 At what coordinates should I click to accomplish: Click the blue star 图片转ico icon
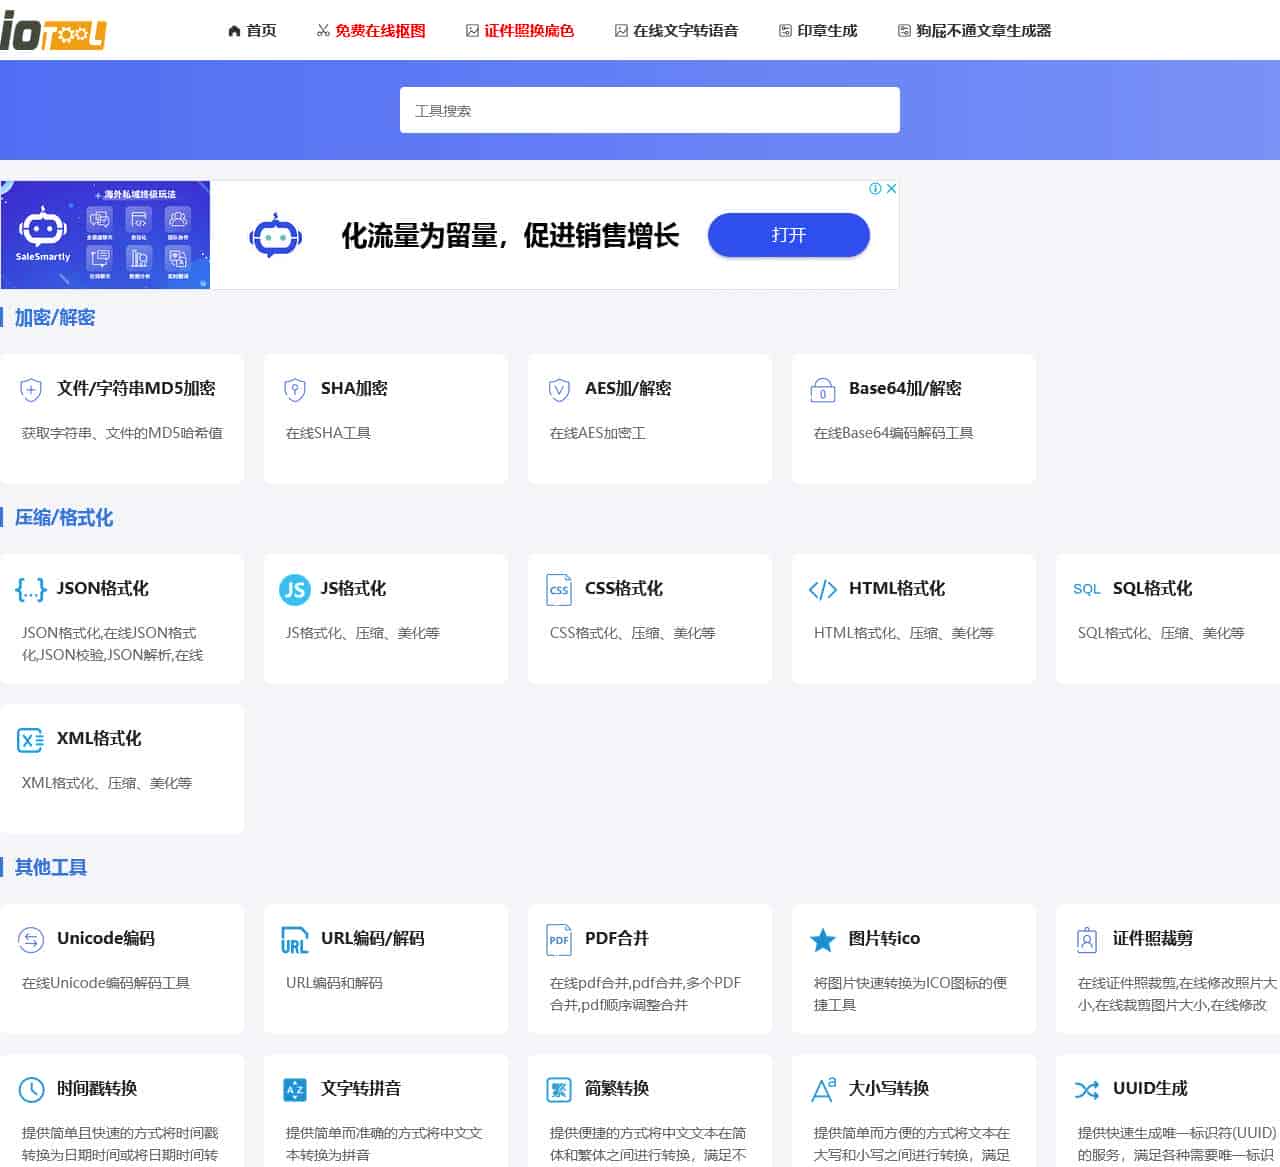tap(822, 940)
